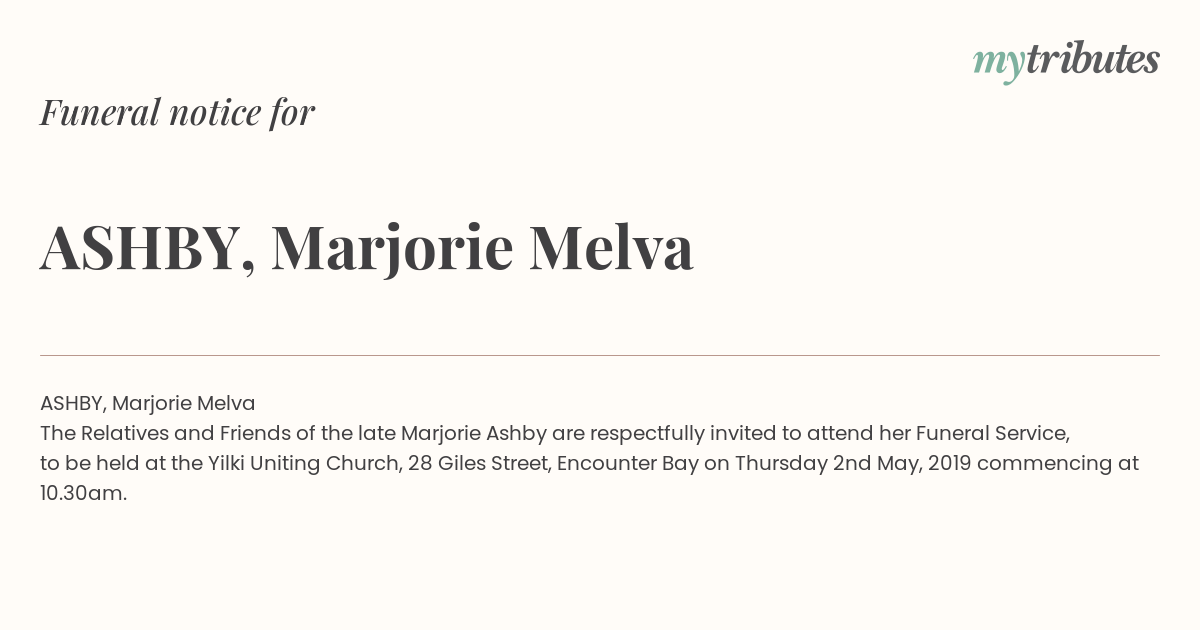Click the small "ASHBY, Marjorie Melva" line in notice
The width and height of the screenshot is (1200, 630).
point(147,403)
